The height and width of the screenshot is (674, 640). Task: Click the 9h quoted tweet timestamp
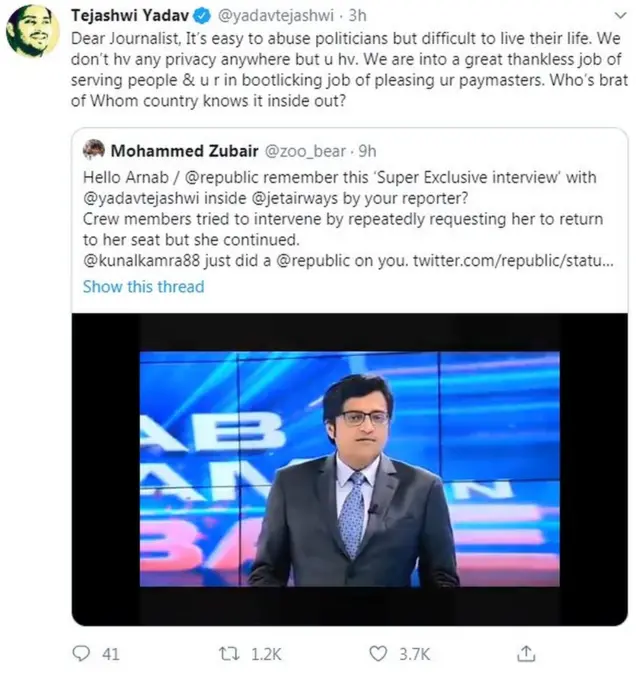point(367,151)
